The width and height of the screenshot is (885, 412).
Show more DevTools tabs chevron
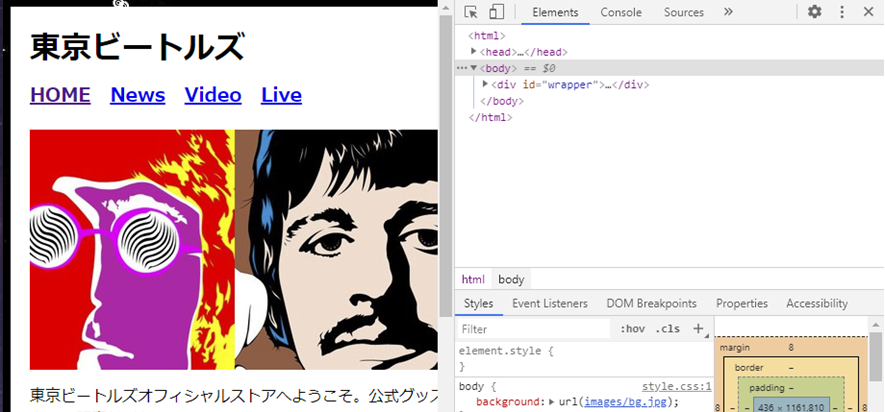(x=728, y=12)
